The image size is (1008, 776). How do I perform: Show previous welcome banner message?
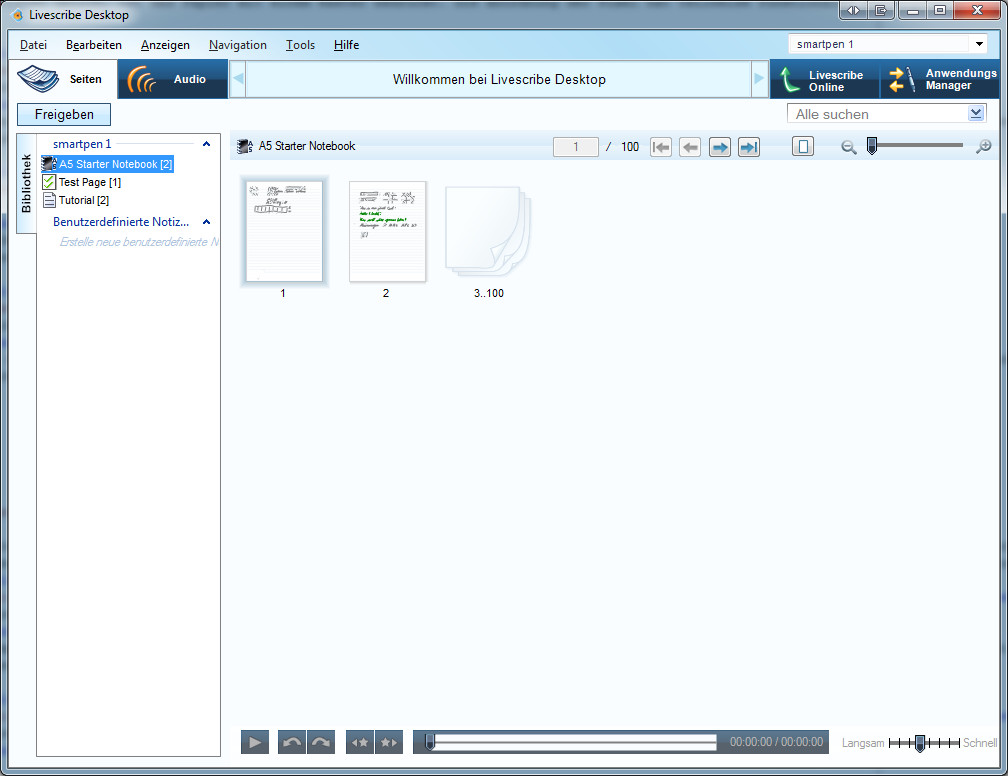tap(238, 79)
